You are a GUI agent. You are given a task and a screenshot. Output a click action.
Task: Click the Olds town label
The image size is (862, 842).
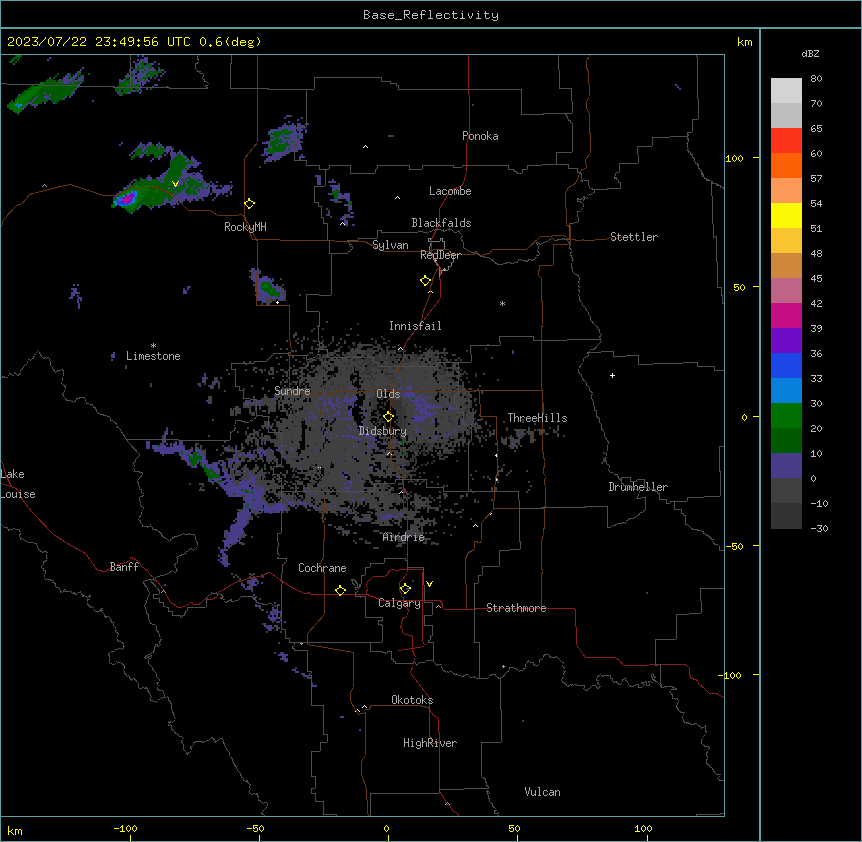pyautogui.click(x=388, y=394)
